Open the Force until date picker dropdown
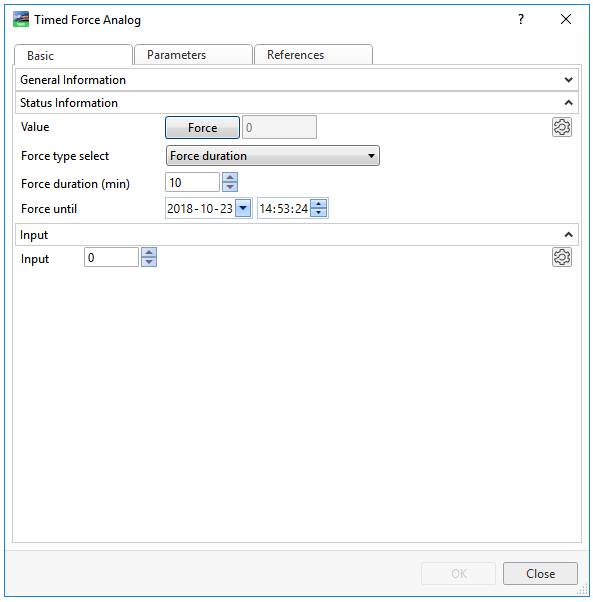This screenshot has width=593, height=602. tap(243, 208)
